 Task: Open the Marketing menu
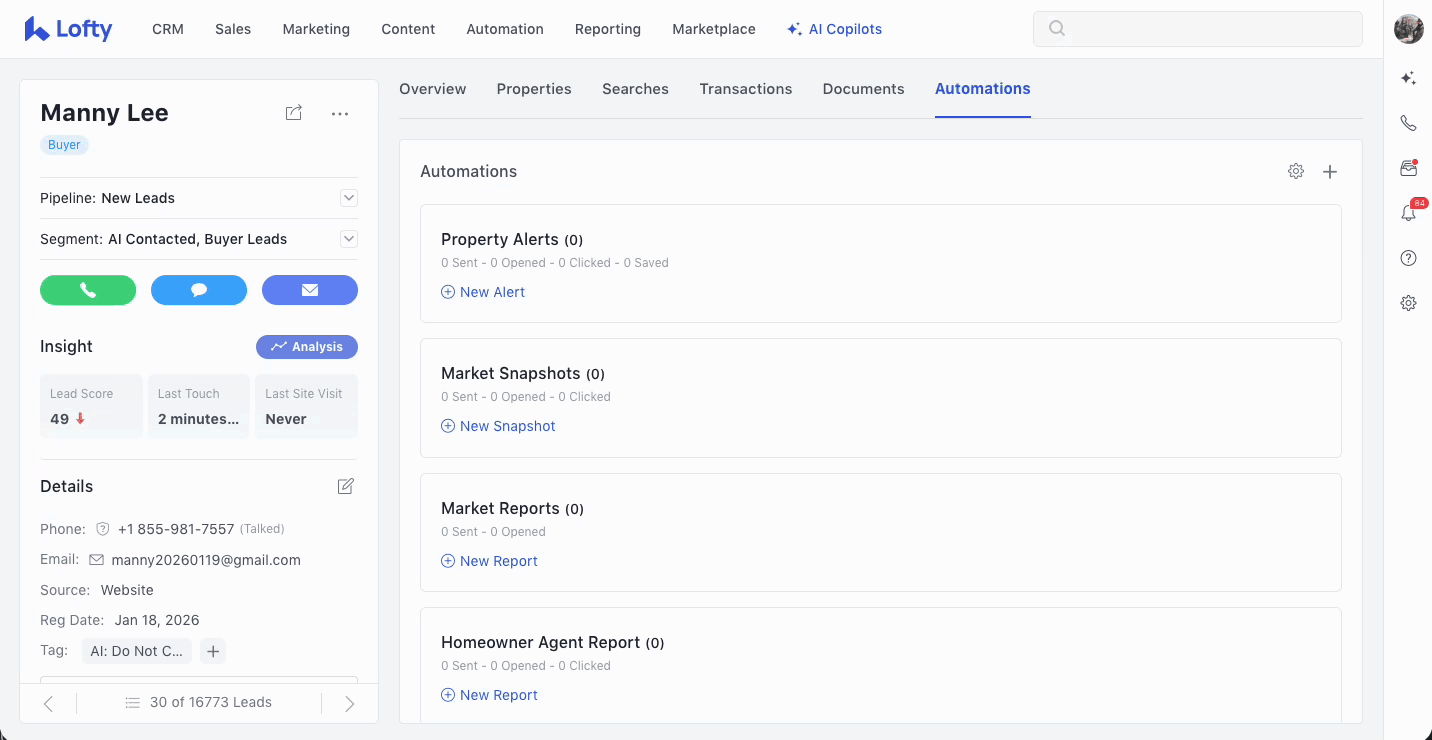pyautogui.click(x=316, y=29)
